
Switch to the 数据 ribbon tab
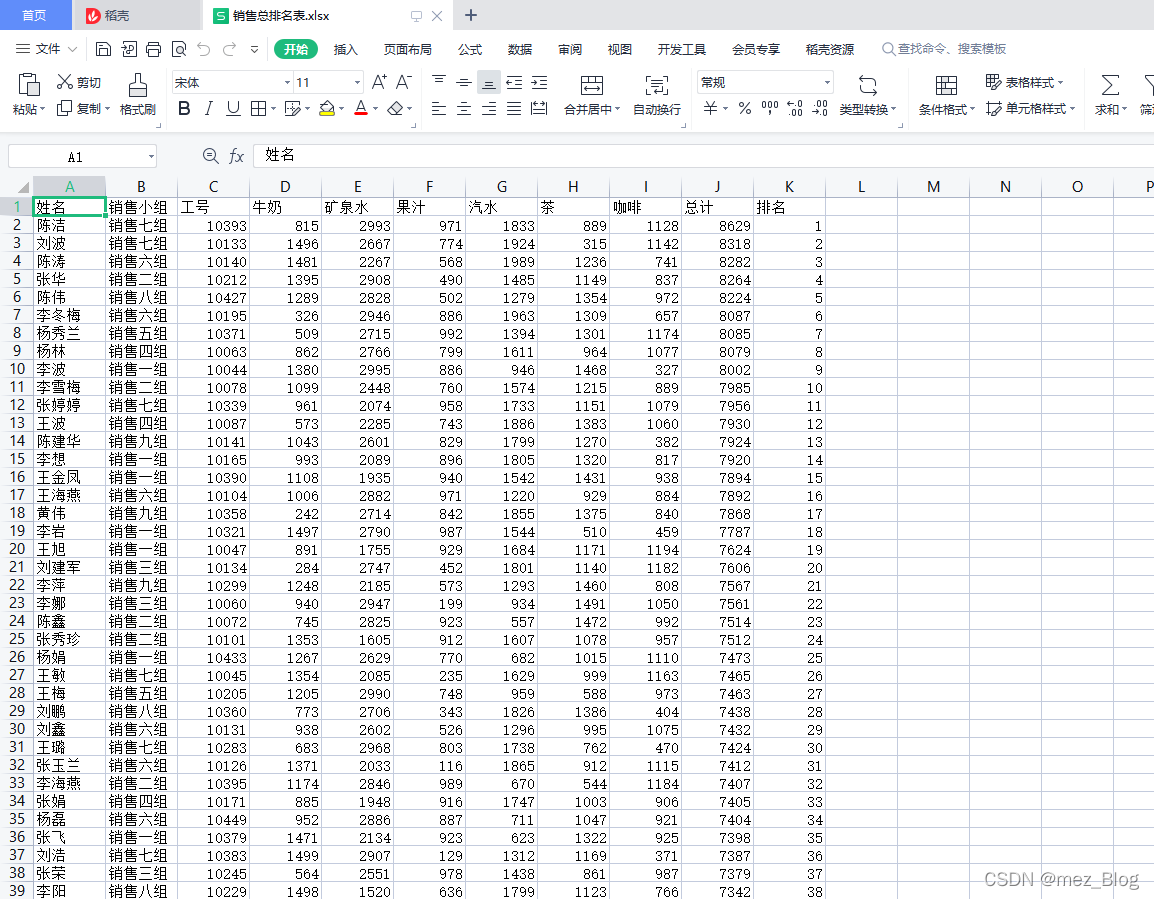click(520, 49)
